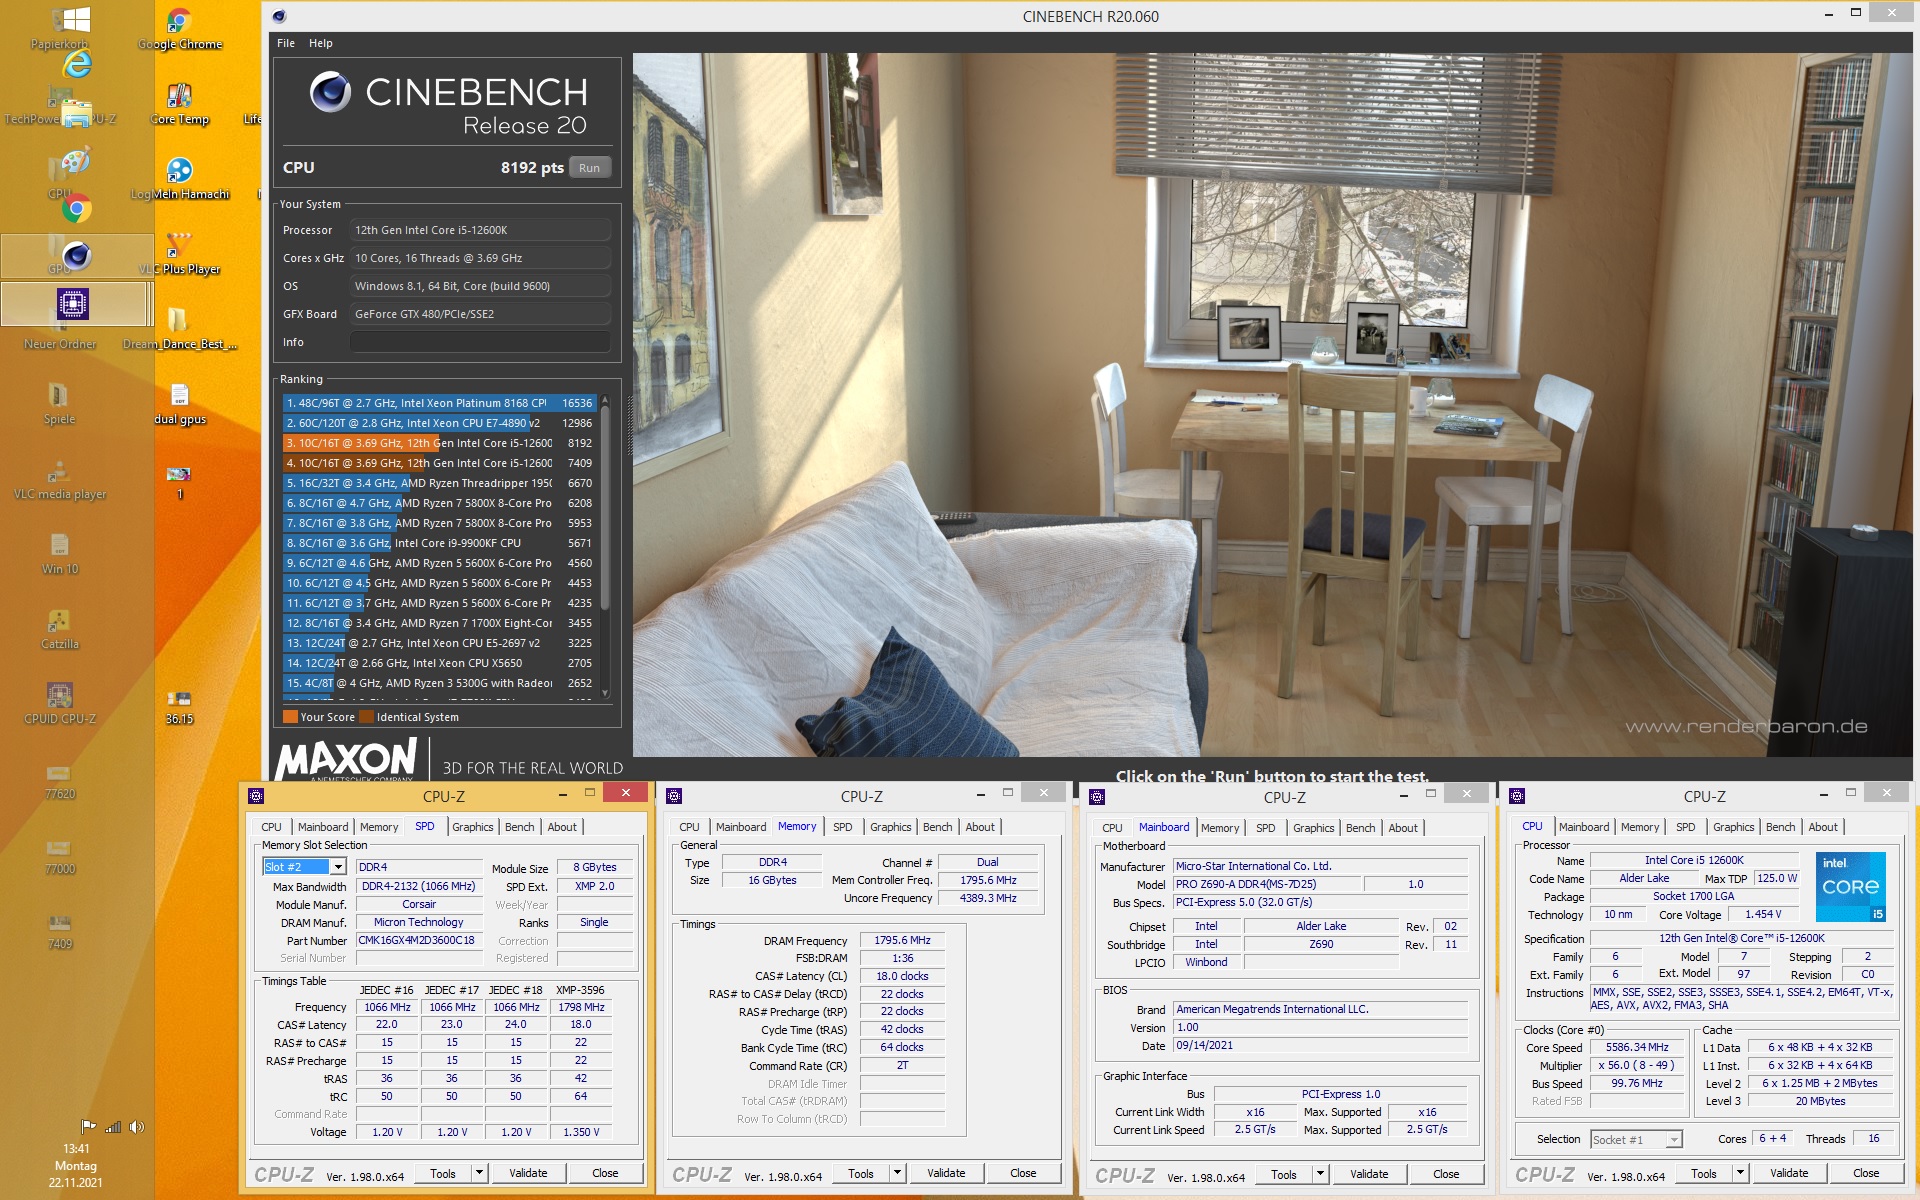Screen dimensions: 1920x1200
Task: Select ranking row 8 Intel Core i9-9900KF
Action: click(x=440, y=543)
